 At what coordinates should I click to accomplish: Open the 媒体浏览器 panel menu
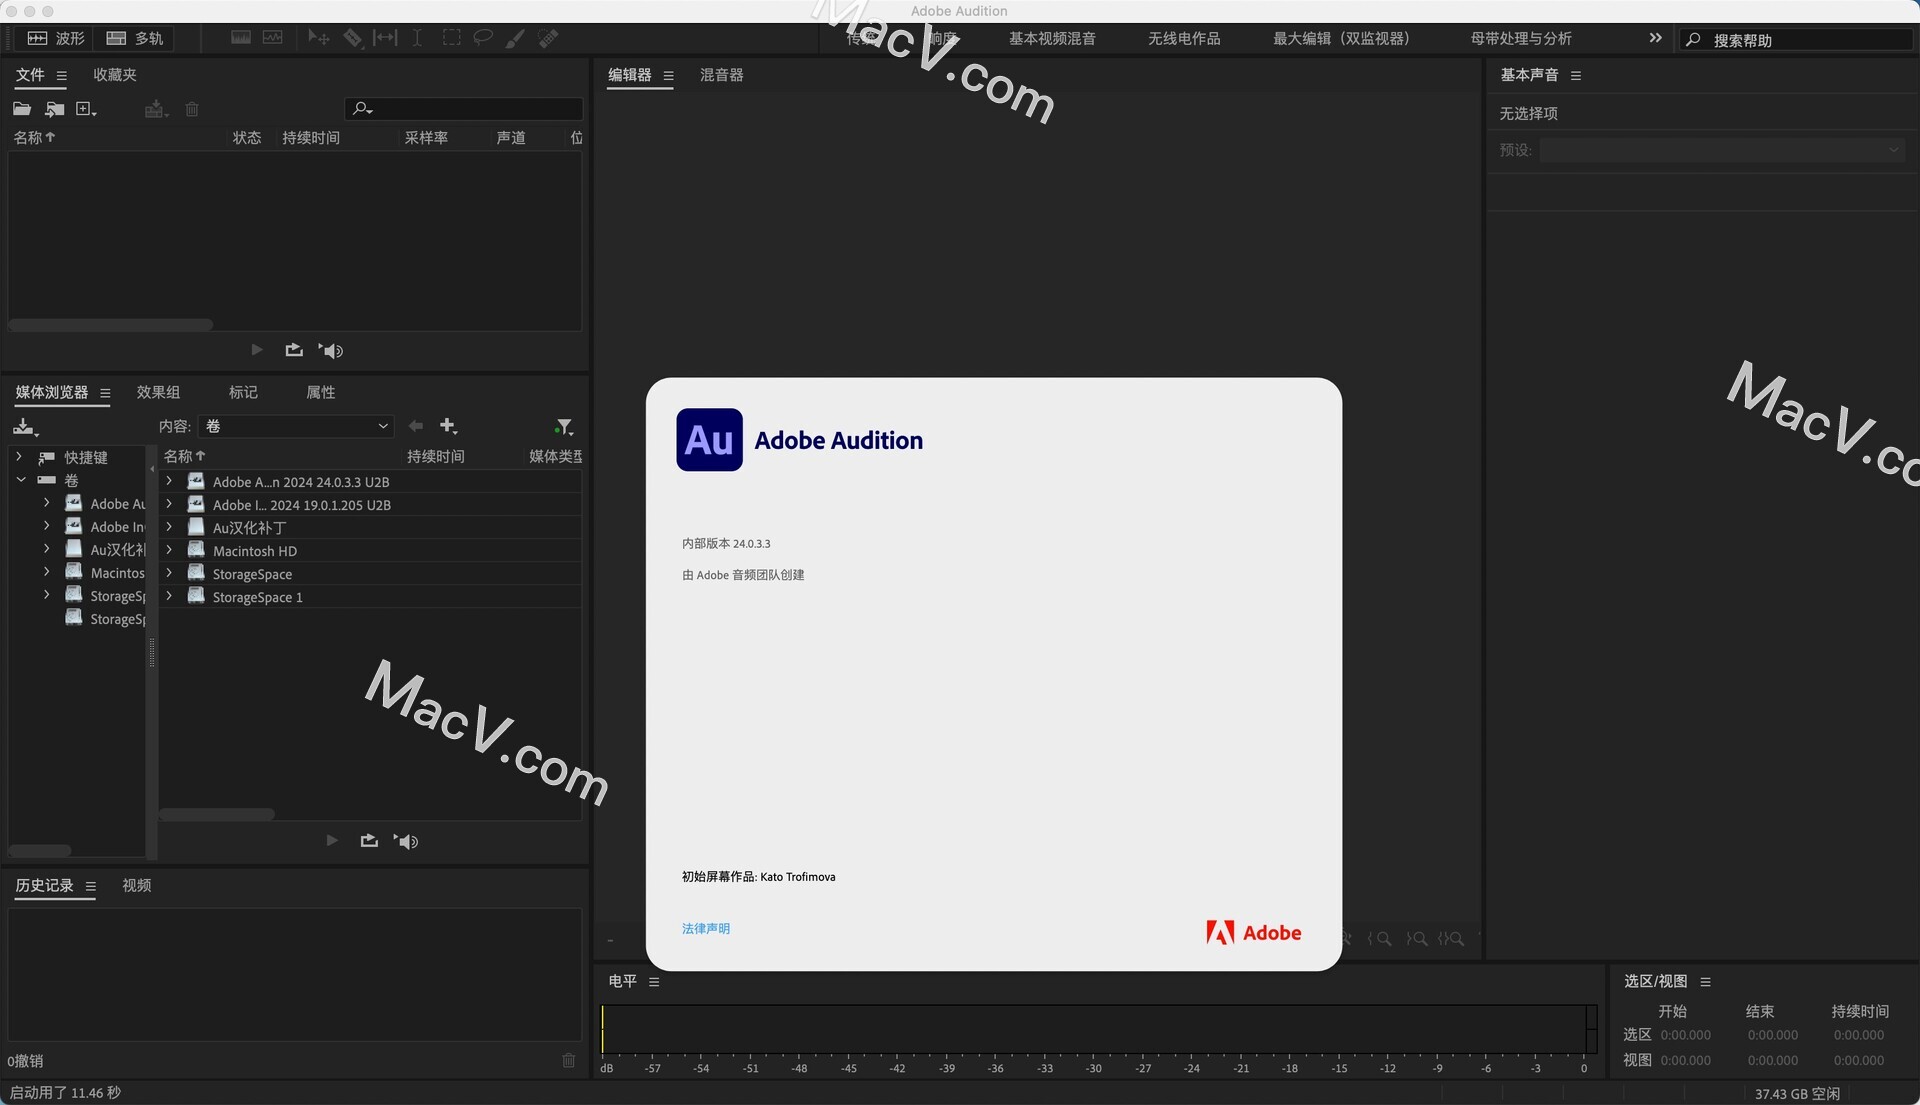point(105,393)
